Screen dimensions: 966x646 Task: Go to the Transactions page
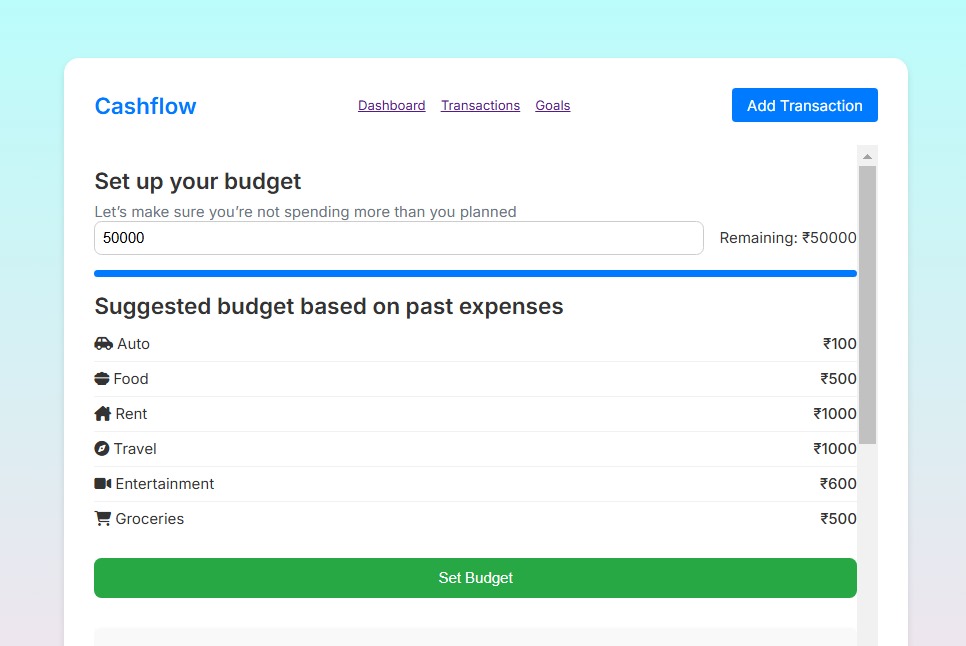(x=480, y=106)
